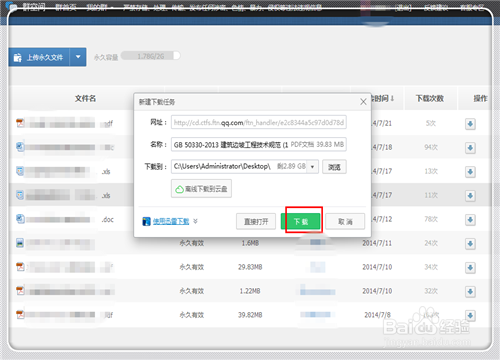Click 永久有效 in the 1.6MB row

click(192, 243)
